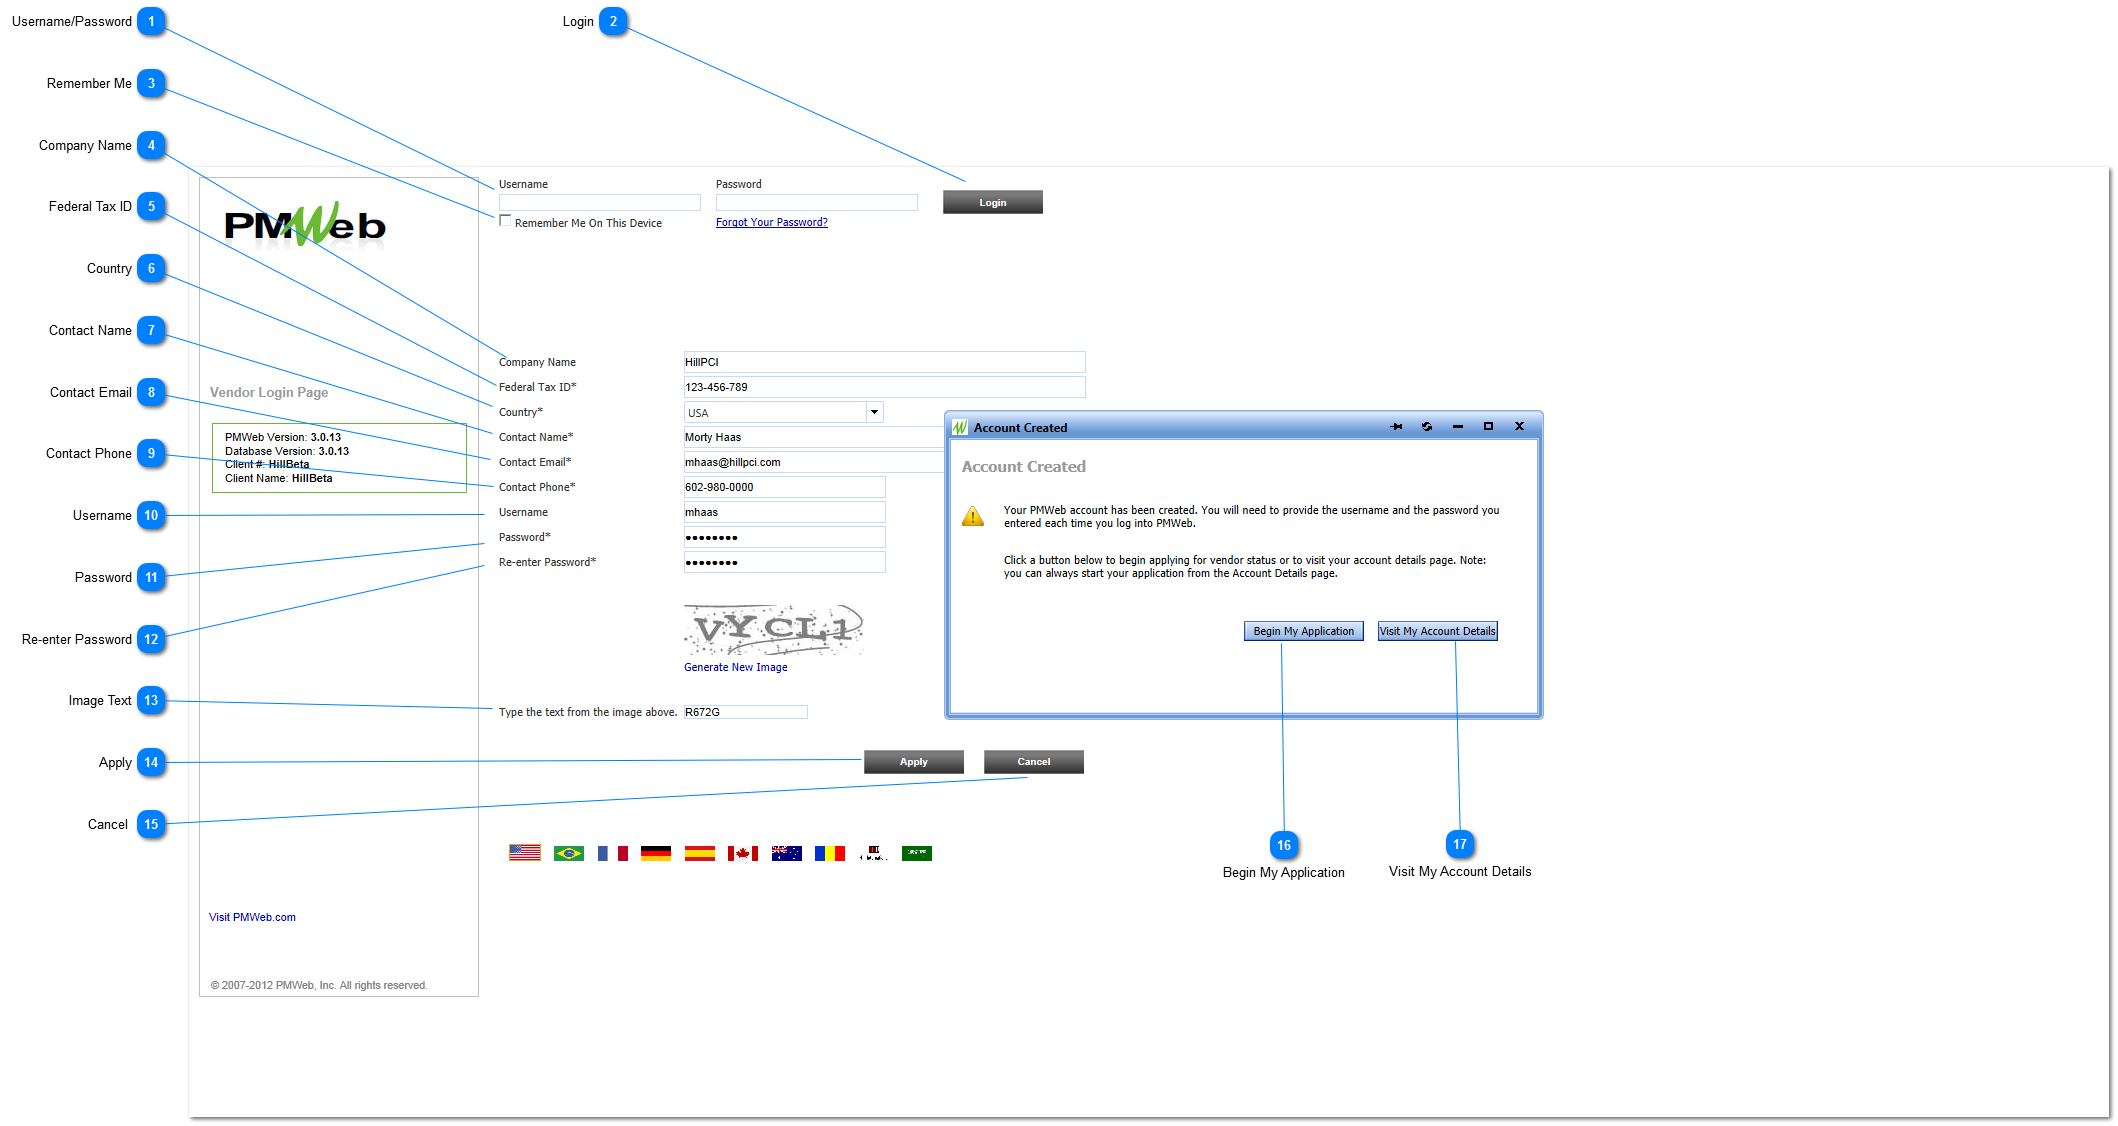Image resolution: width=2118 pixels, height=1126 pixels.
Task: Click the CAPTCHA verification image
Action: point(774,629)
